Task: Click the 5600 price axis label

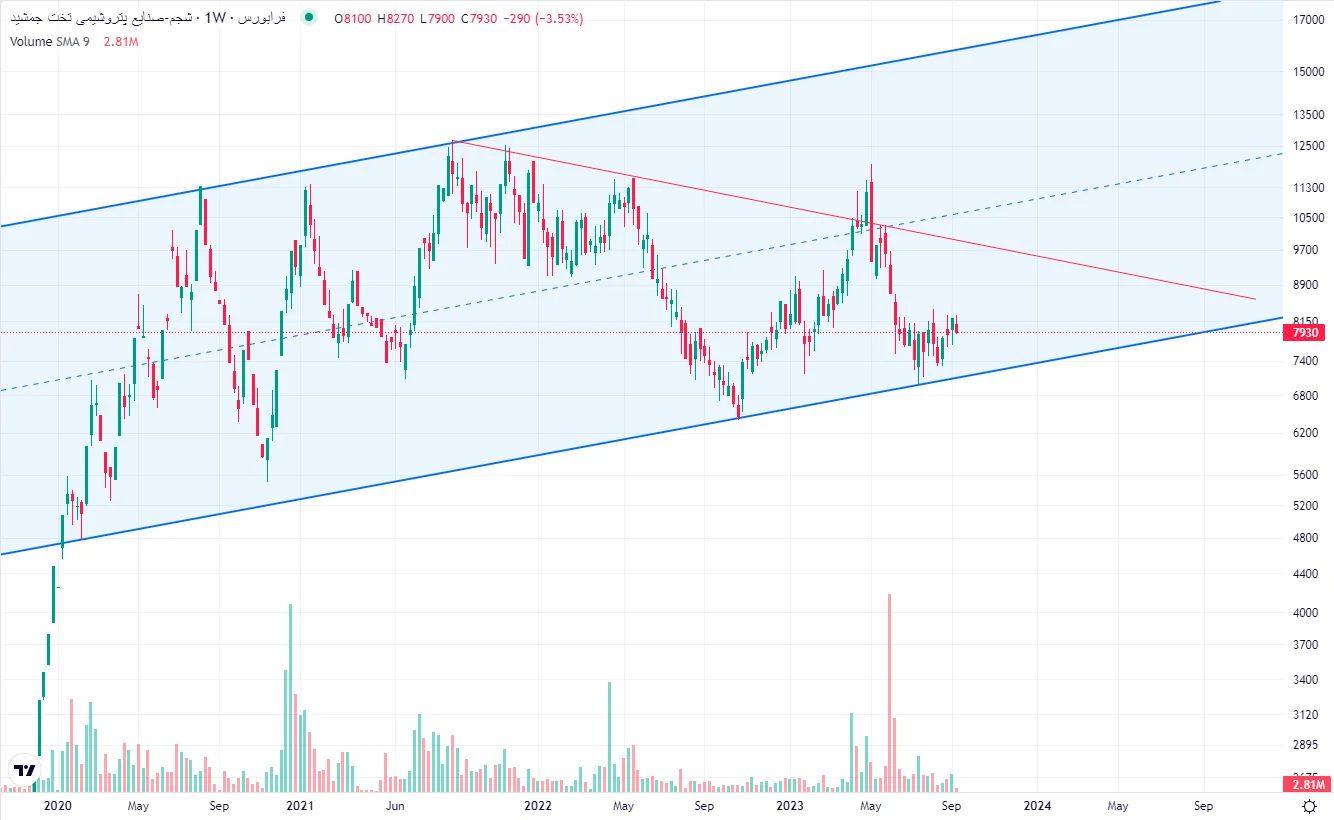Action: tap(1308, 475)
